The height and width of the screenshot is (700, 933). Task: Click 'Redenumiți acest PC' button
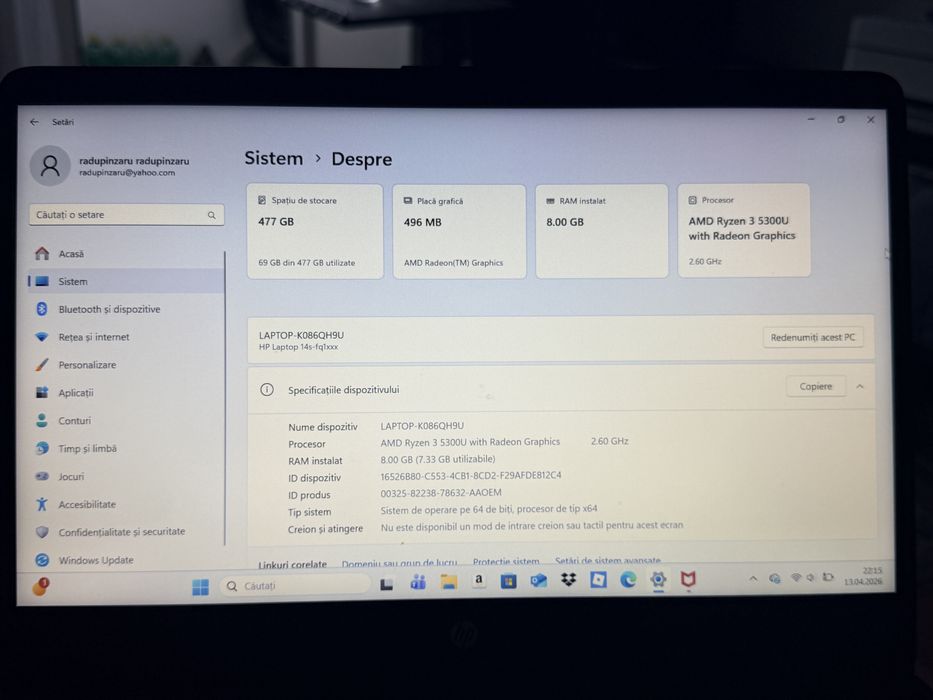tap(813, 338)
